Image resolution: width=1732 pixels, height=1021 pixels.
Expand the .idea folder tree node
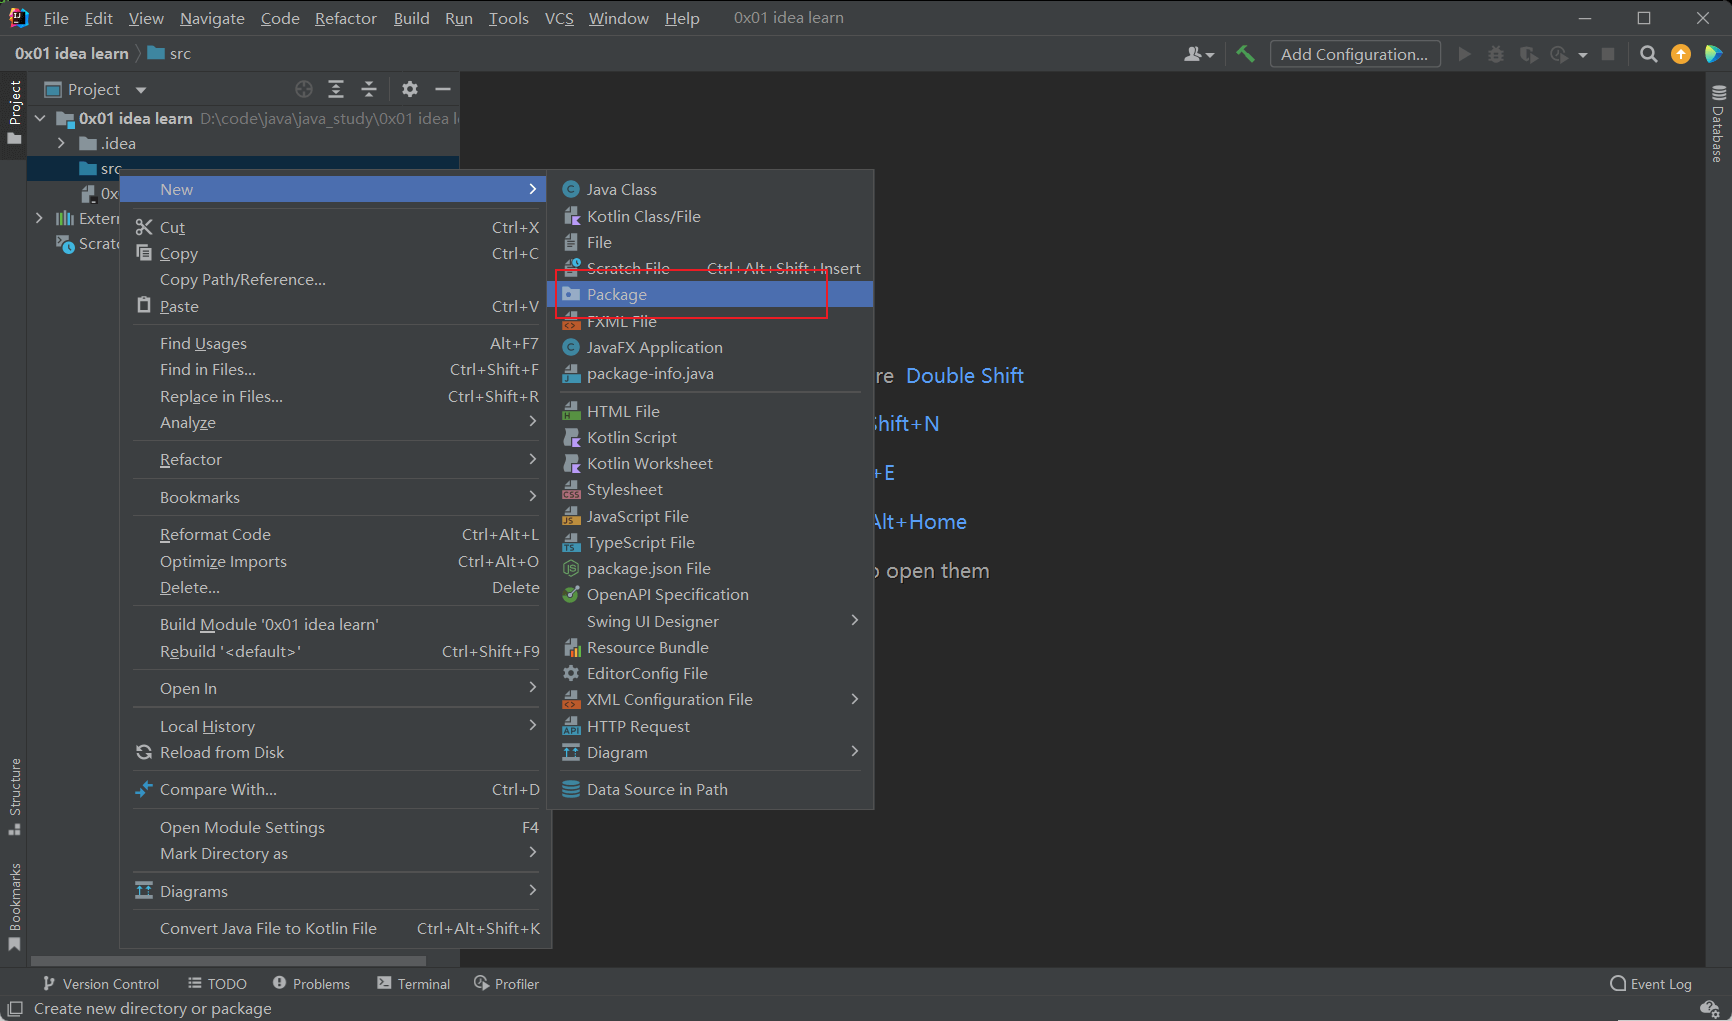tap(61, 143)
